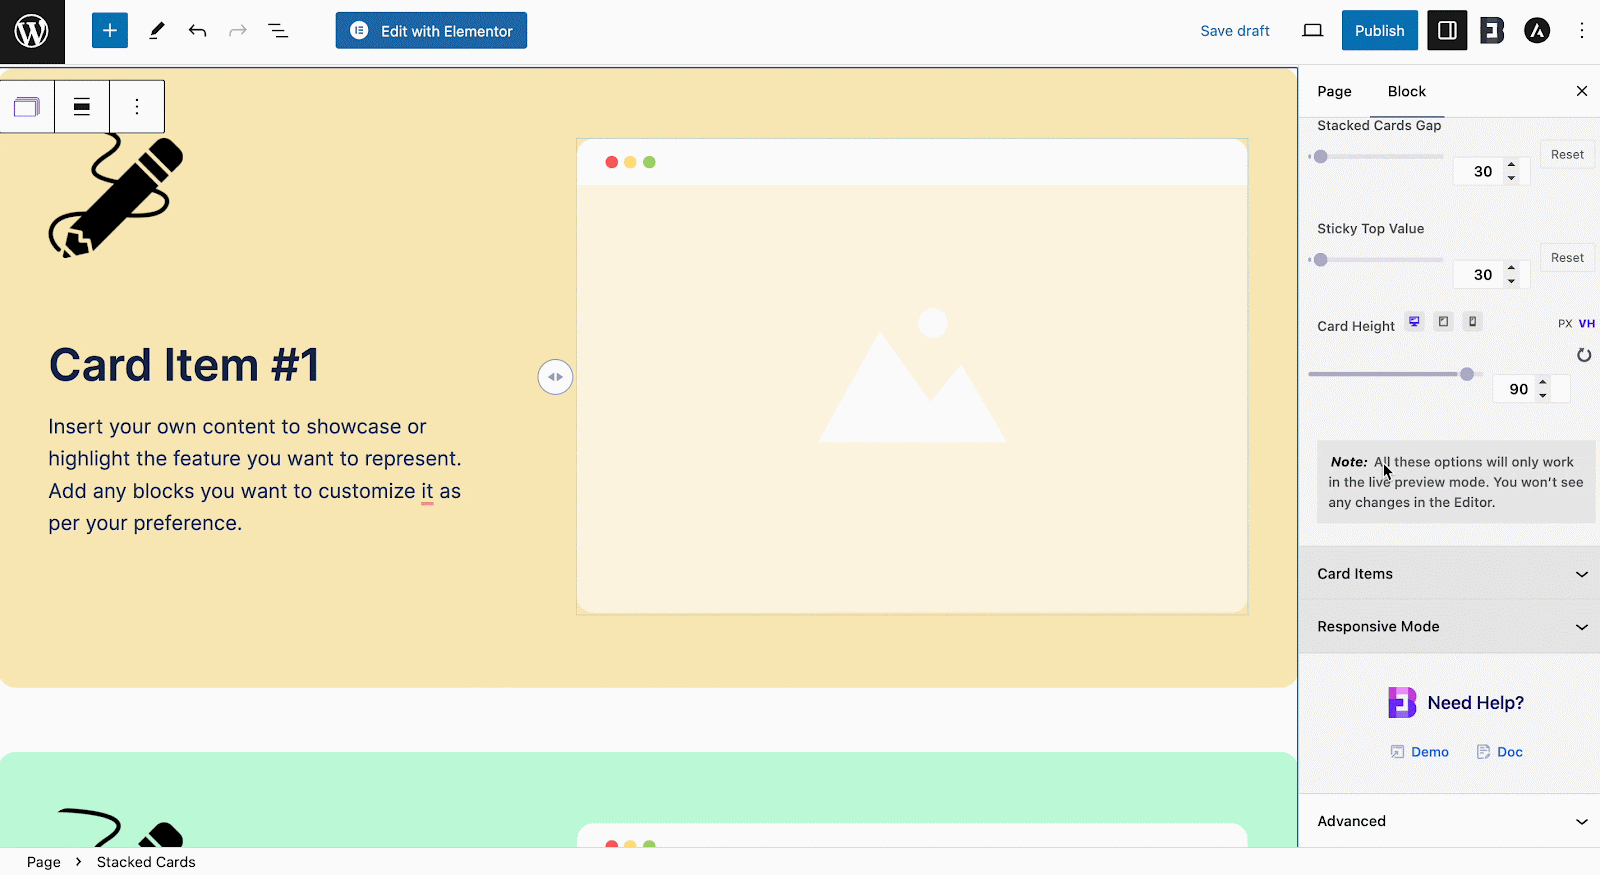Switch to the Block tab
This screenshot has width=1600, height=875.
(x=1406, y=91)
